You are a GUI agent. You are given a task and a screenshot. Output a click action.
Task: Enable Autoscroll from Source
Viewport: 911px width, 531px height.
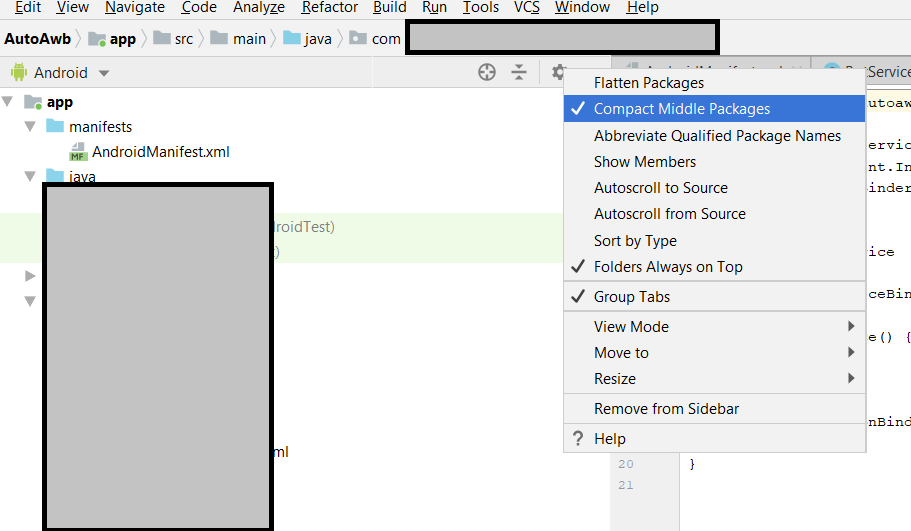[715, 214]
